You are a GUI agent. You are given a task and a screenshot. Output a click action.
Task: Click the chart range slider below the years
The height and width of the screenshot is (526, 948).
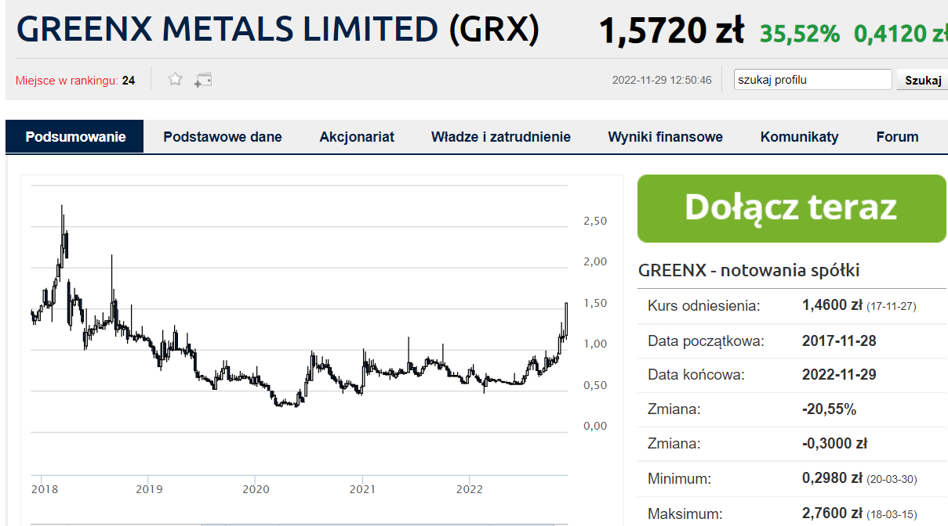(x=300, y=522)
